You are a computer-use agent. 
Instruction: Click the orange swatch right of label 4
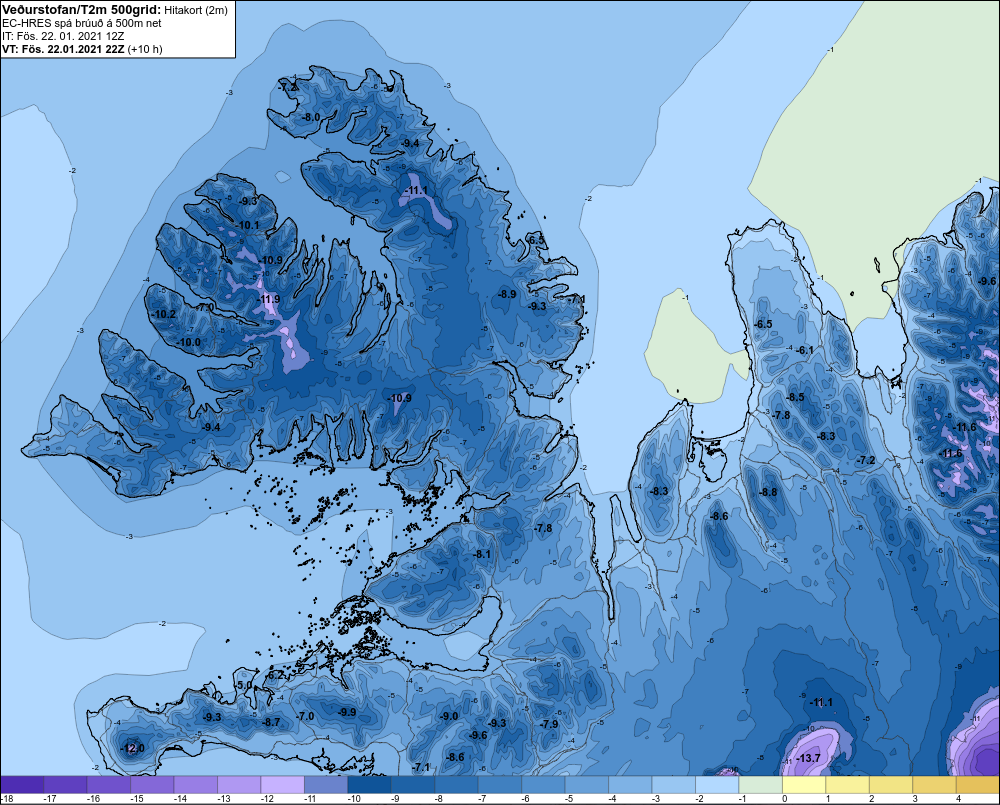[978, 785]
